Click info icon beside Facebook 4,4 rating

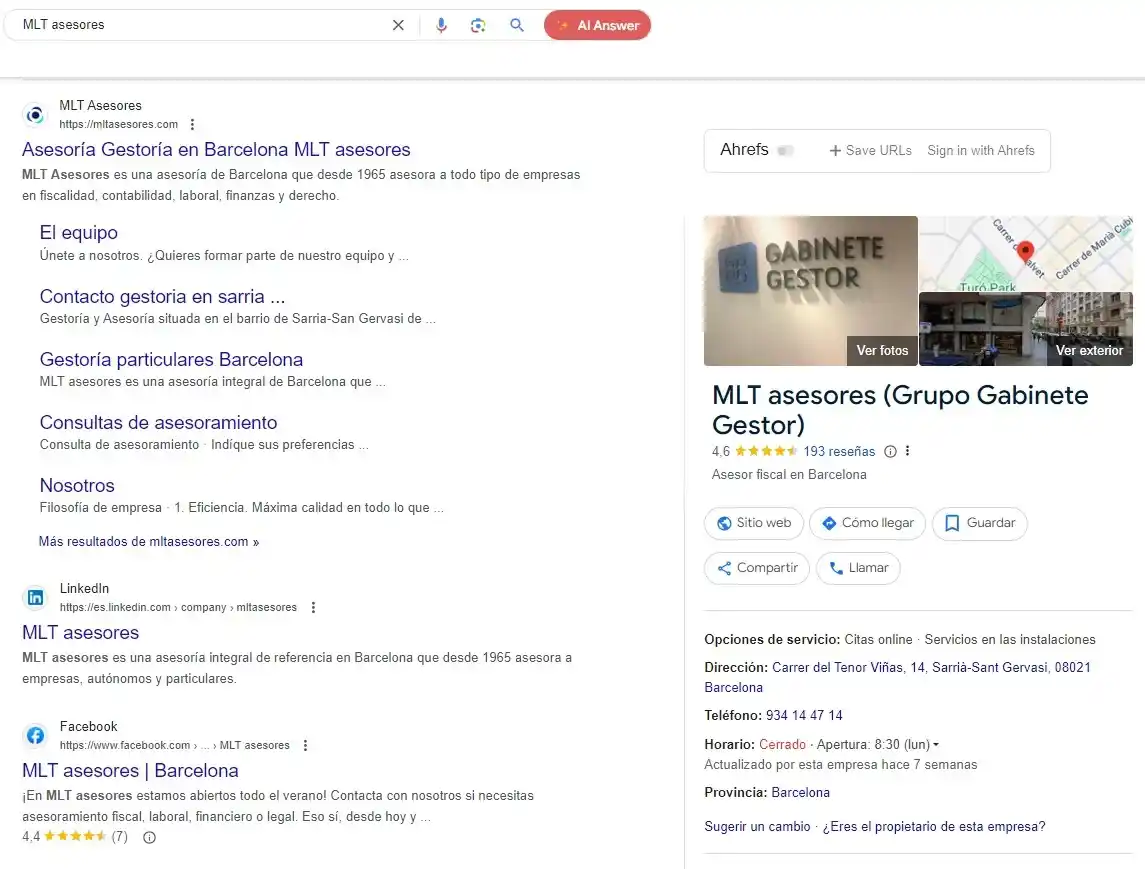pos(150,838)
